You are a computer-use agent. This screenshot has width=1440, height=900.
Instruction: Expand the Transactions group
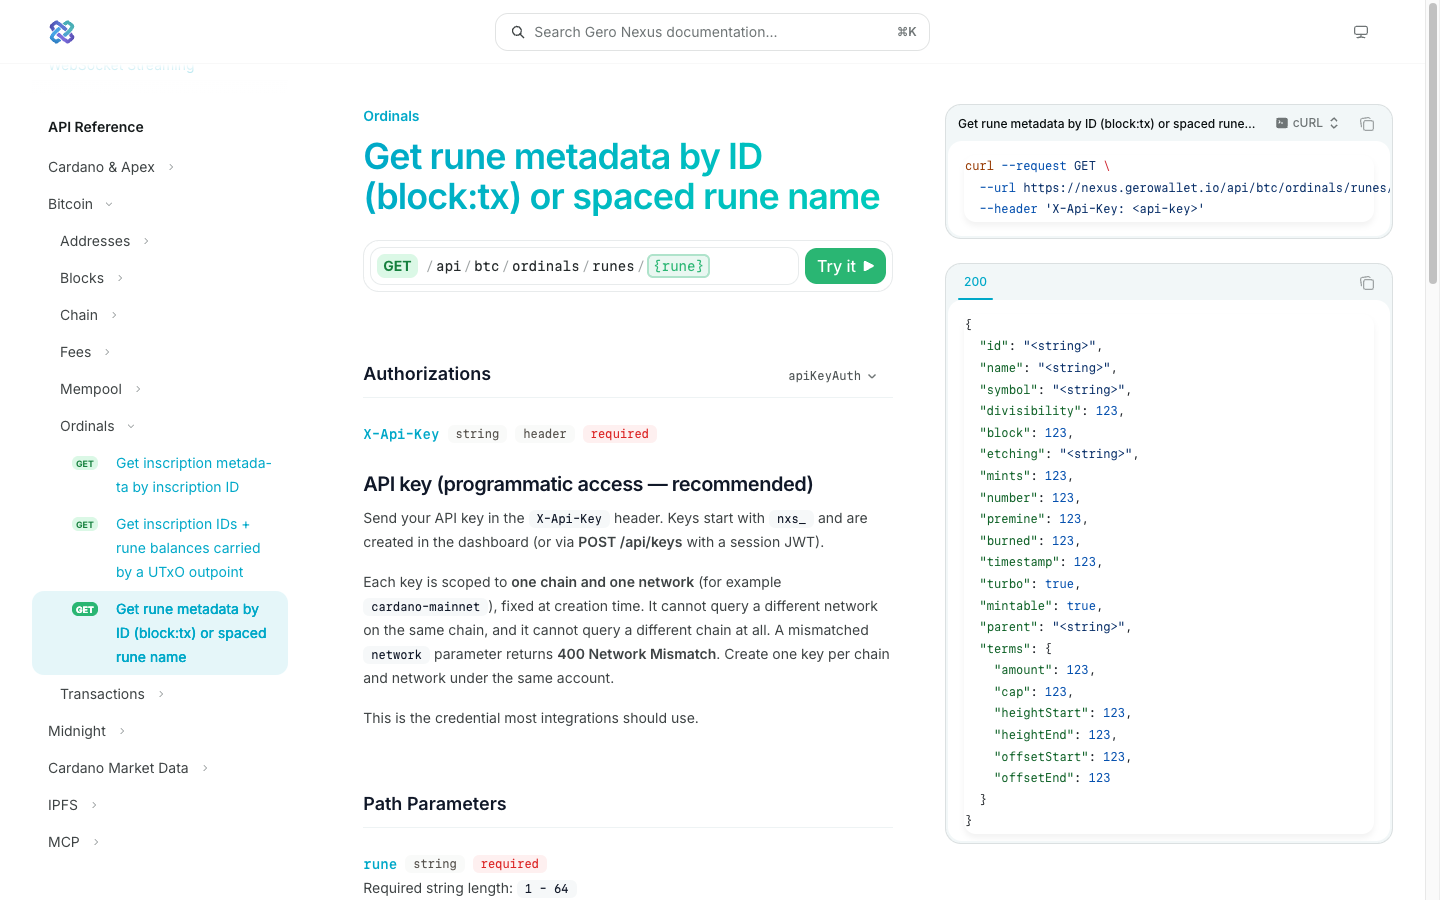(x=112, y=694)
